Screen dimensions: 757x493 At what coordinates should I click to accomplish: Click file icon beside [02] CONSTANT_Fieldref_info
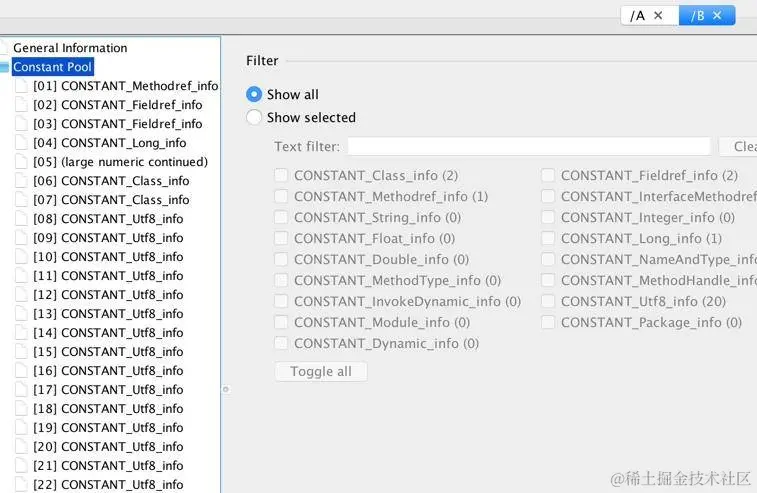pyautogui.click(x=23, y=105)
